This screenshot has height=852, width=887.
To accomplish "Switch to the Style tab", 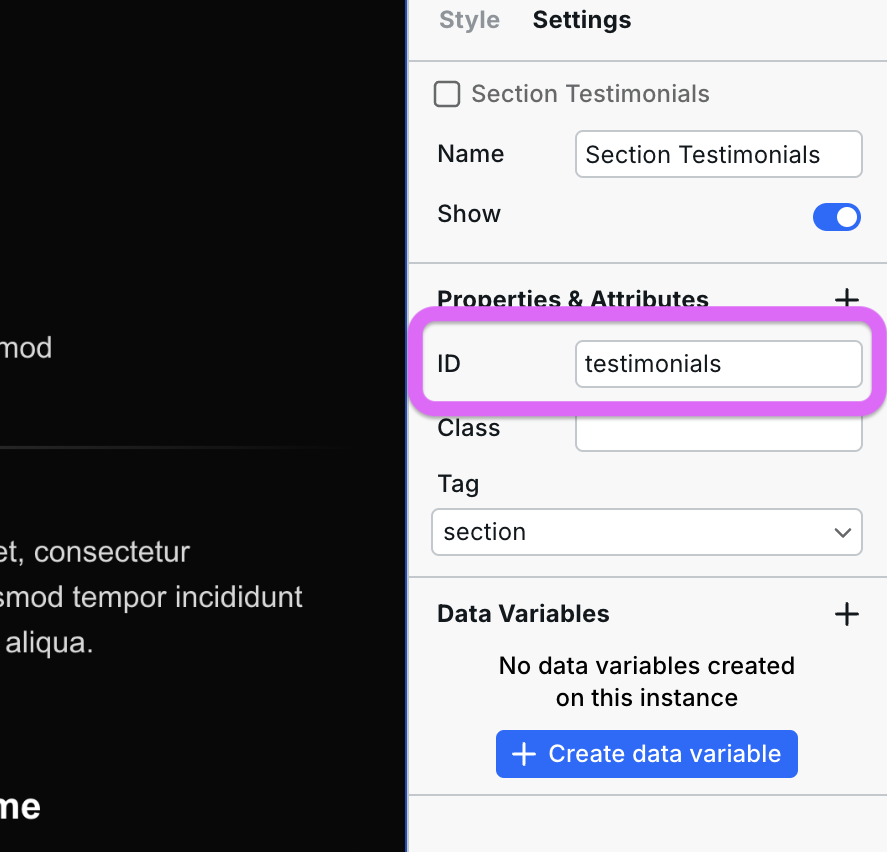I will [469, 20].
